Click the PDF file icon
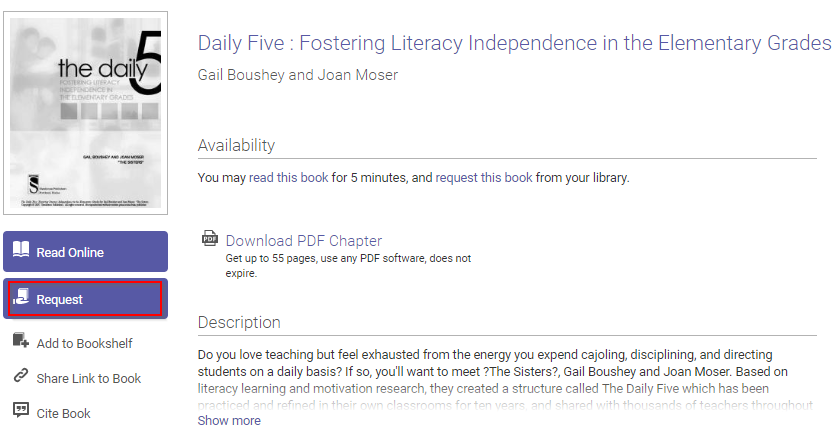This screenshot has width=838, height=438. pyautogui.click(x=210, y=238)
